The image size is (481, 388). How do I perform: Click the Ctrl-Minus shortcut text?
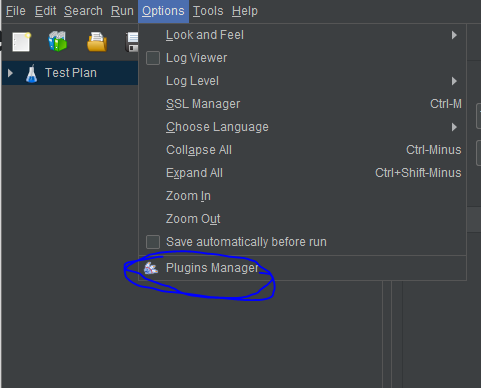[x=434, y=150]
